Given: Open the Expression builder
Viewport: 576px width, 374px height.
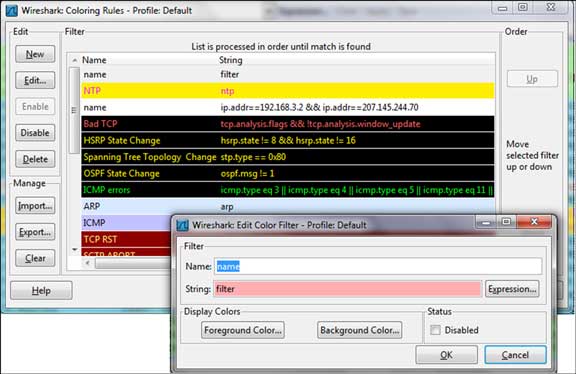Looking at the screenshot, I should tap(512, 289).
